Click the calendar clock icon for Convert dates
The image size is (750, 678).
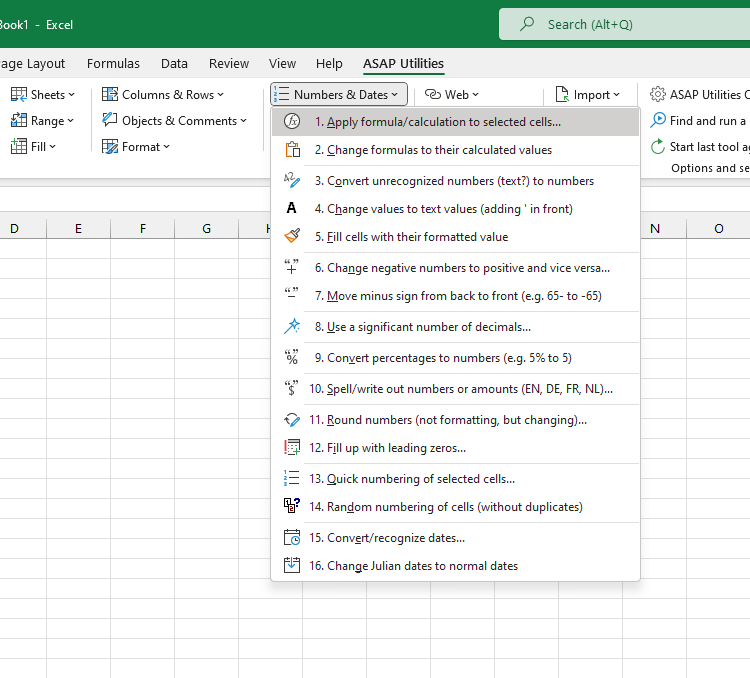pyautogui.click(x=292, y=537)
